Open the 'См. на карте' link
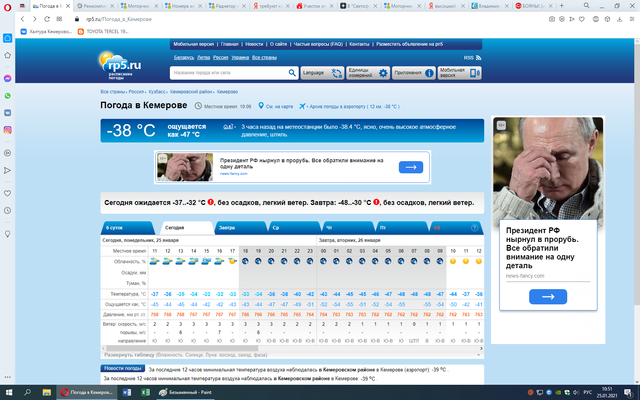This screenshot has width=640, height=400. 280,106
